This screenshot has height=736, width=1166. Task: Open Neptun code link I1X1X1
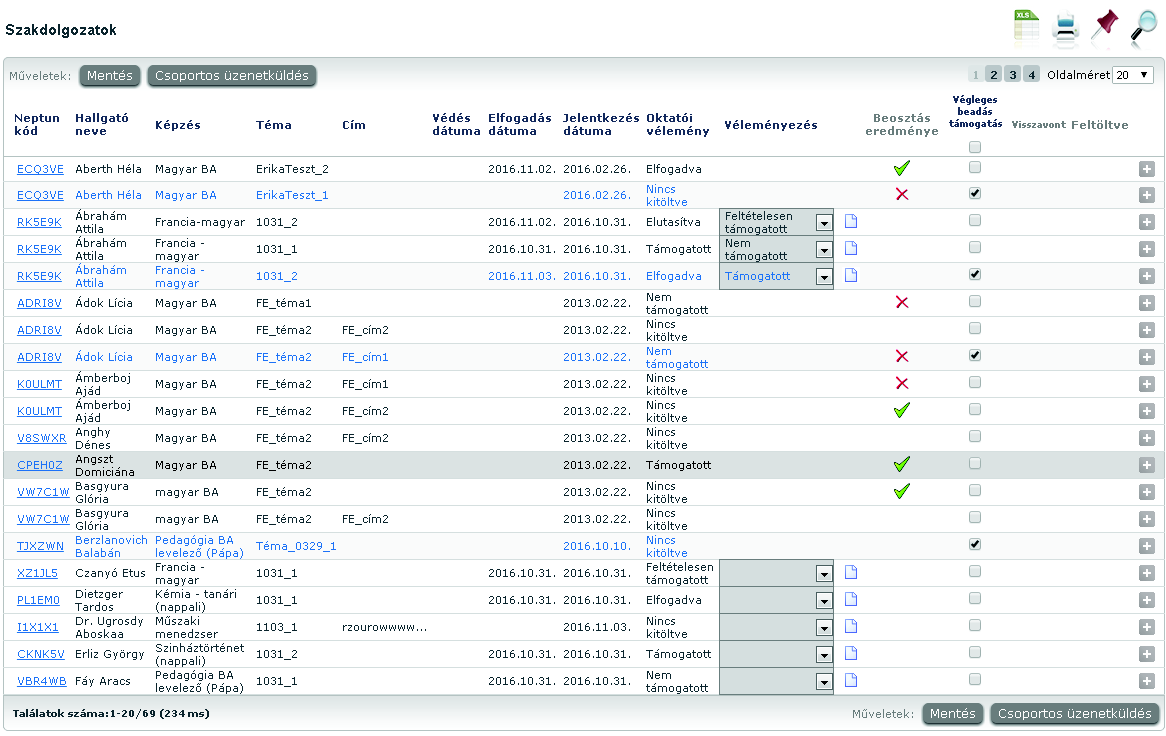[x=38, y=627]
